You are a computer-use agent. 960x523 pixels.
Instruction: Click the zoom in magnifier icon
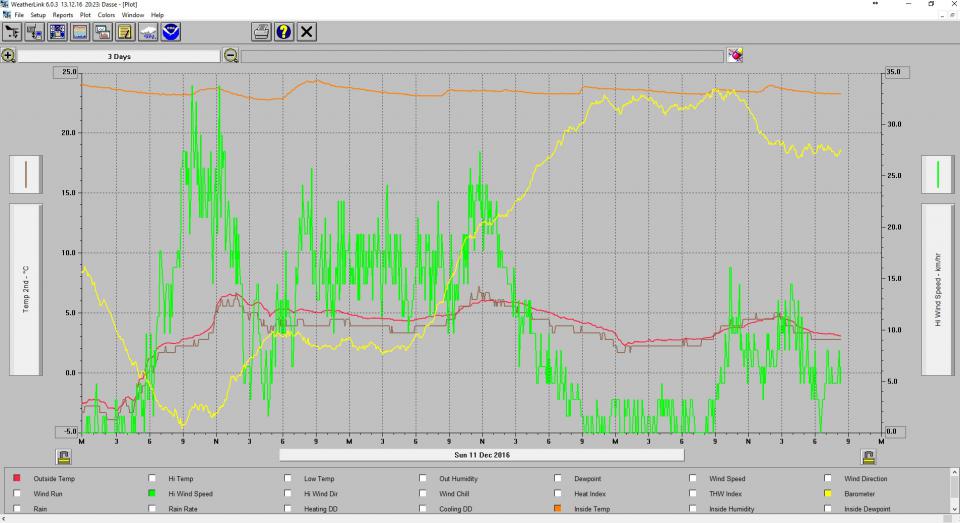pos(8,56)
